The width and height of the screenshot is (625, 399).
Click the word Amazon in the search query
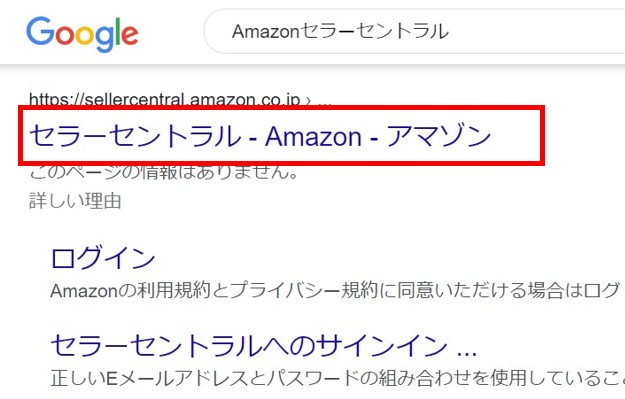point(265,31)
